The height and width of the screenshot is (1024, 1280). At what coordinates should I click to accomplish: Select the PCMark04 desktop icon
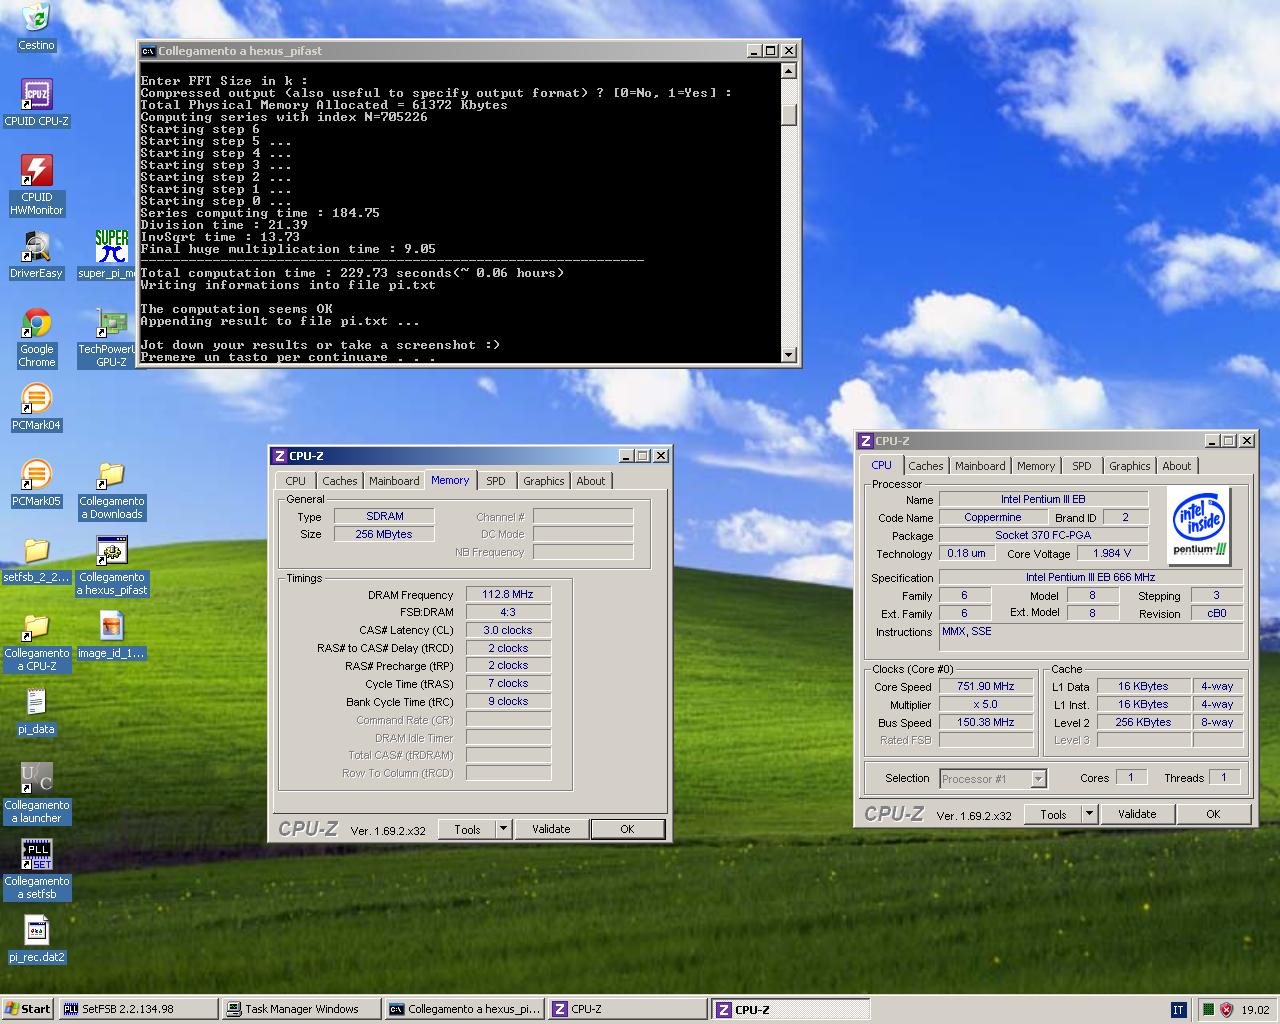pyautogui.click(x=36, y=407)
